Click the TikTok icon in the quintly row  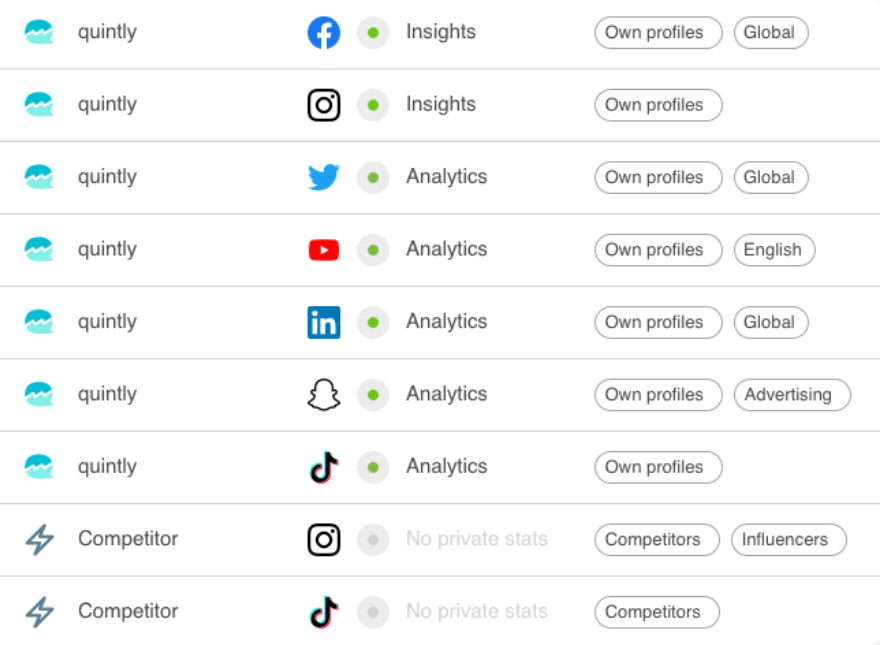(x=323, y=467)
